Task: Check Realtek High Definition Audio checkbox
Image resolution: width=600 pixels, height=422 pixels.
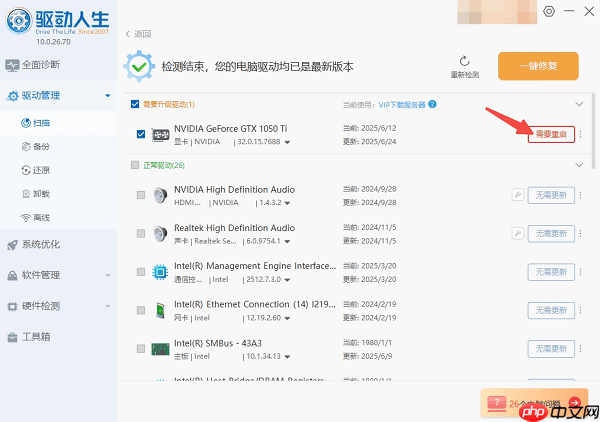Action: [141, 233]
